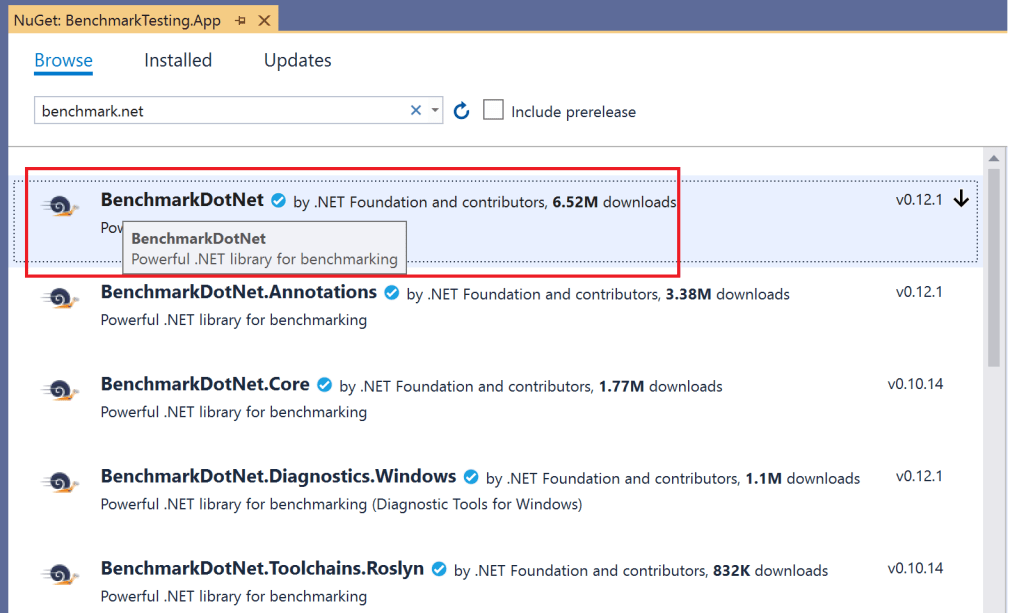Screen dimensions: 1024x613
Task: Select the BenchmarkDotNet.Diagnostics.Windows package title
Action: click(x=278, y=476)
